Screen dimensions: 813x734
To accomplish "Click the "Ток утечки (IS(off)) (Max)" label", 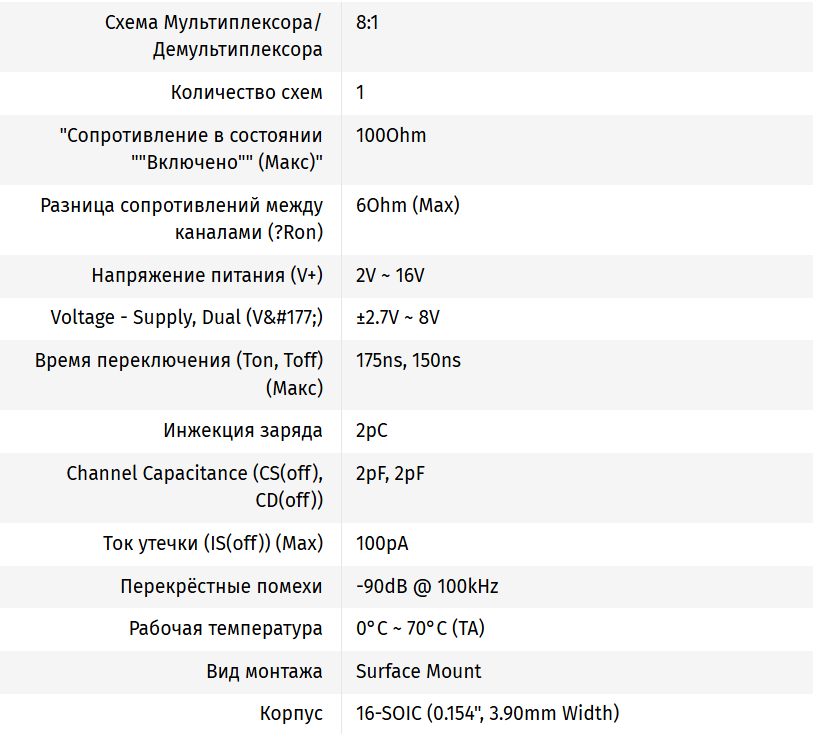I will 213,544.
